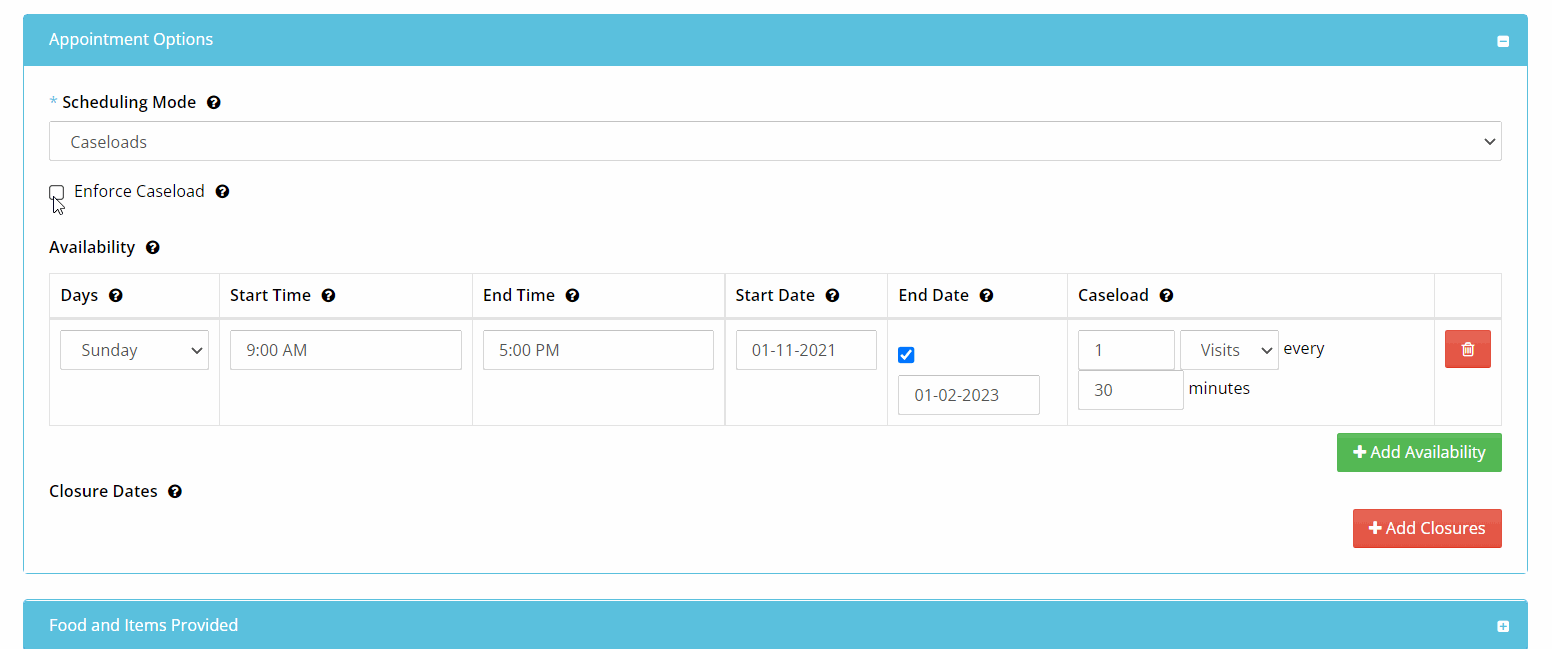Image resolution: width=1552 pixels, height=649 pixels.
Task: Click help icon in Days column header
Action: pos(115,296)
